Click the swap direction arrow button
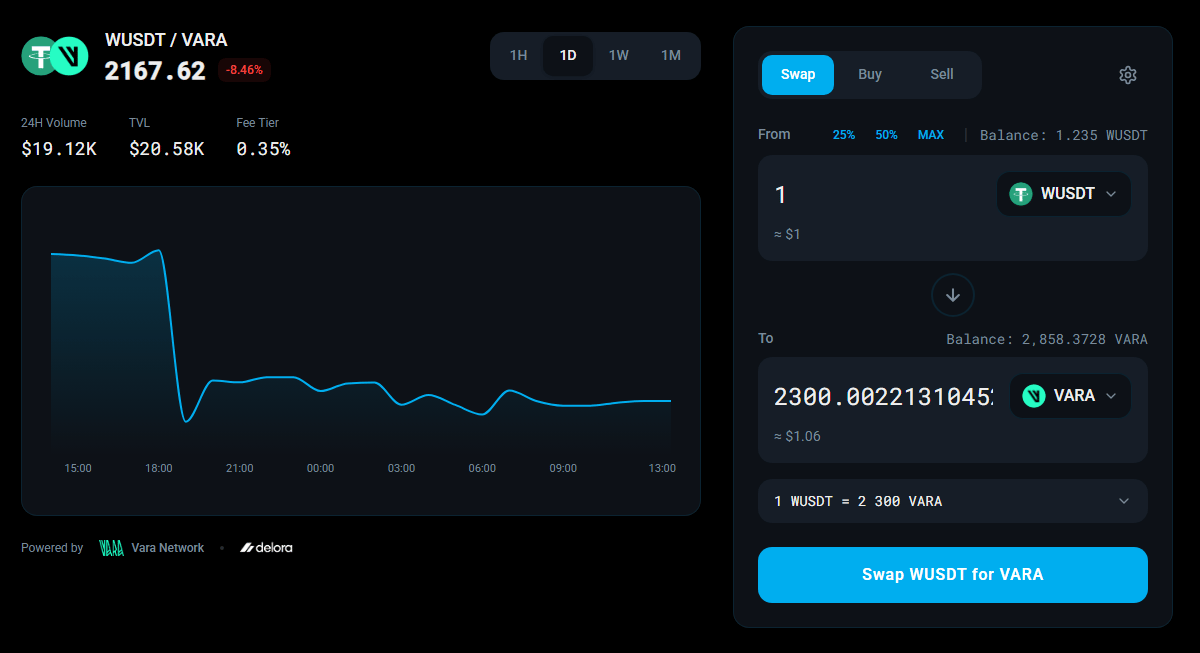 click(x=953, y=295)
